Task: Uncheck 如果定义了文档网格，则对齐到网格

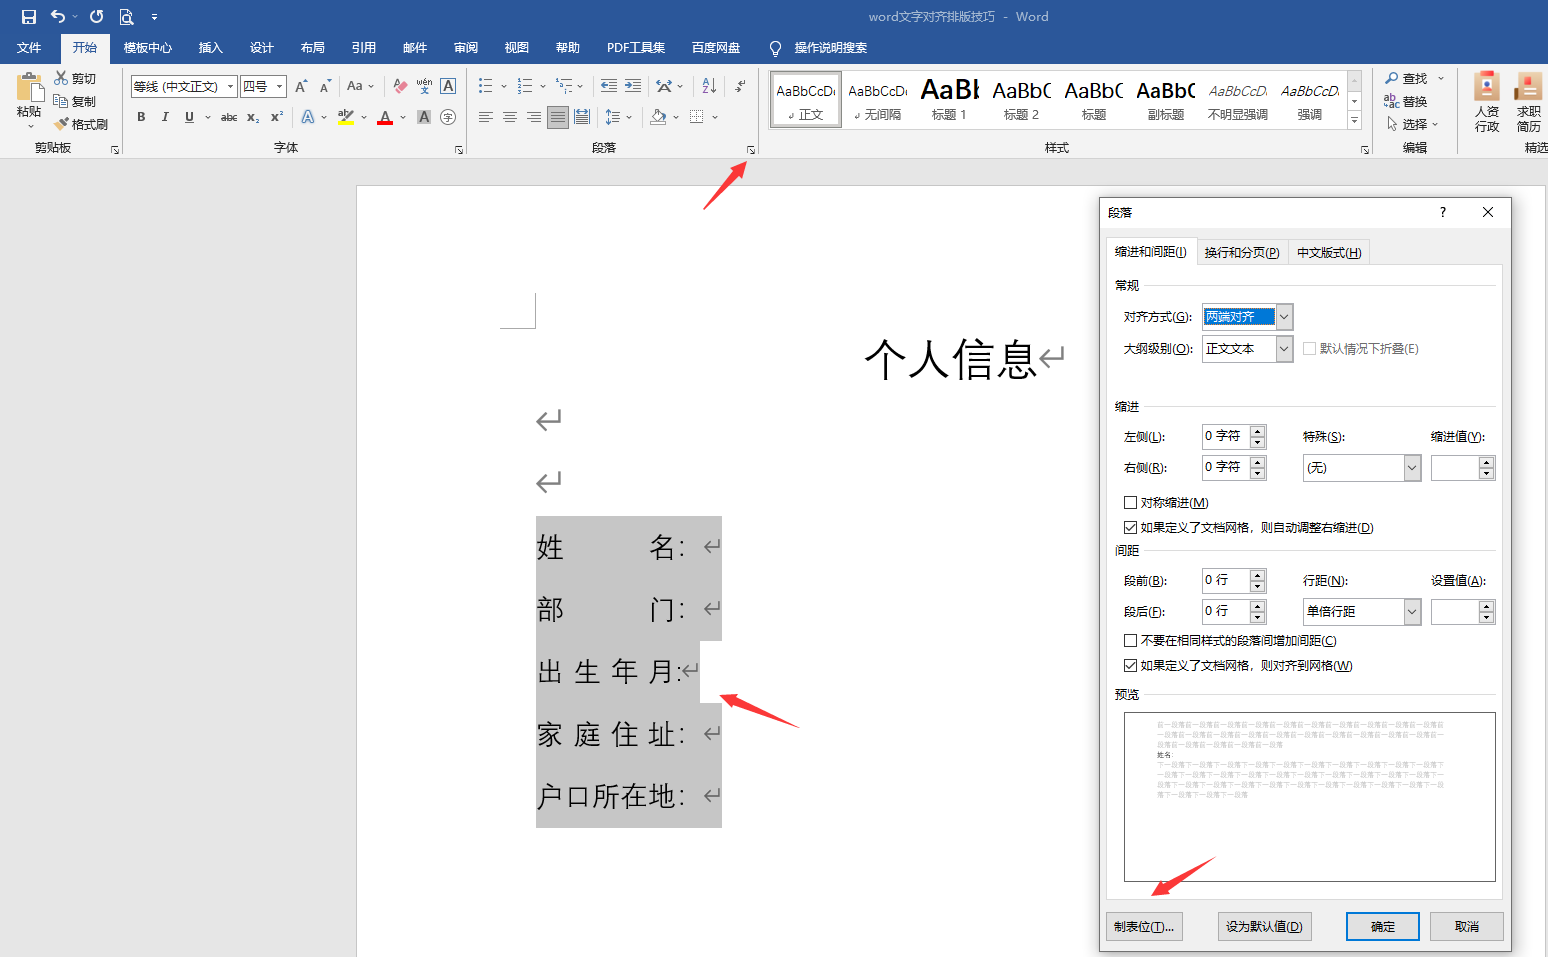Action: (1130, 666)
